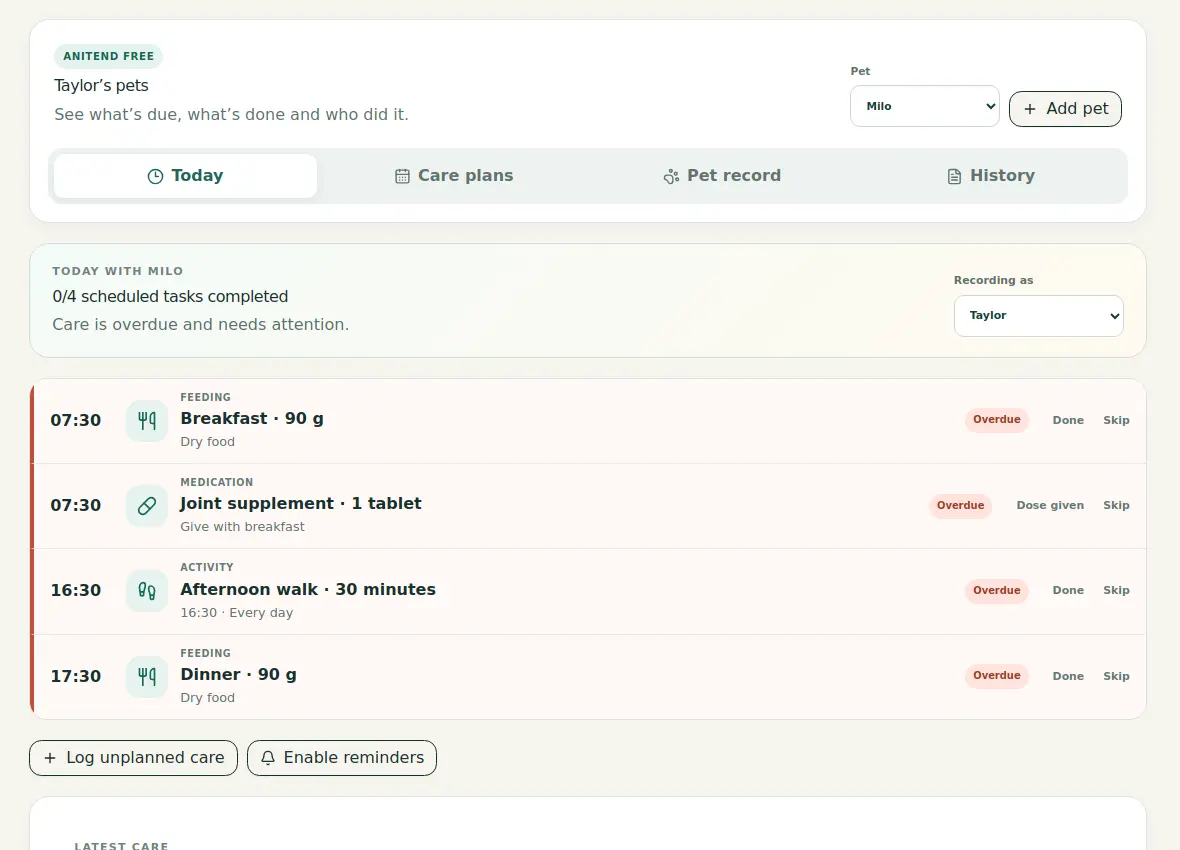Mark Dinner as Done
The height and width of the screenshot is (850, 1180).
[x=1068, y=676]
